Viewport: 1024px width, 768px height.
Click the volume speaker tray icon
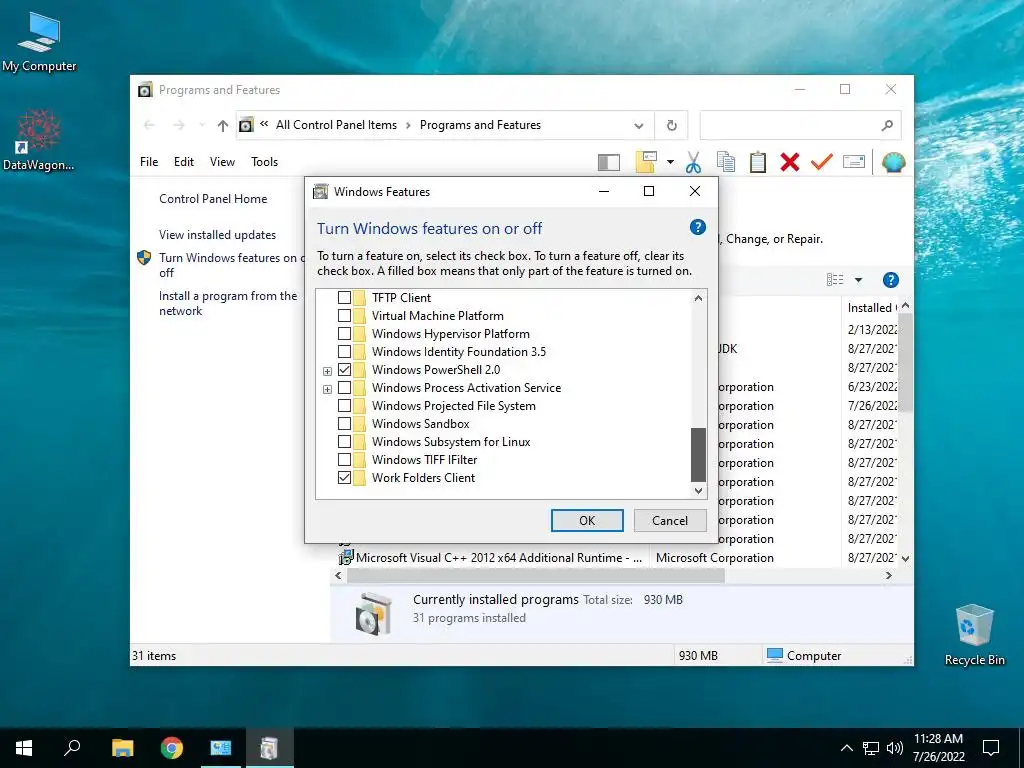[895, 748]
